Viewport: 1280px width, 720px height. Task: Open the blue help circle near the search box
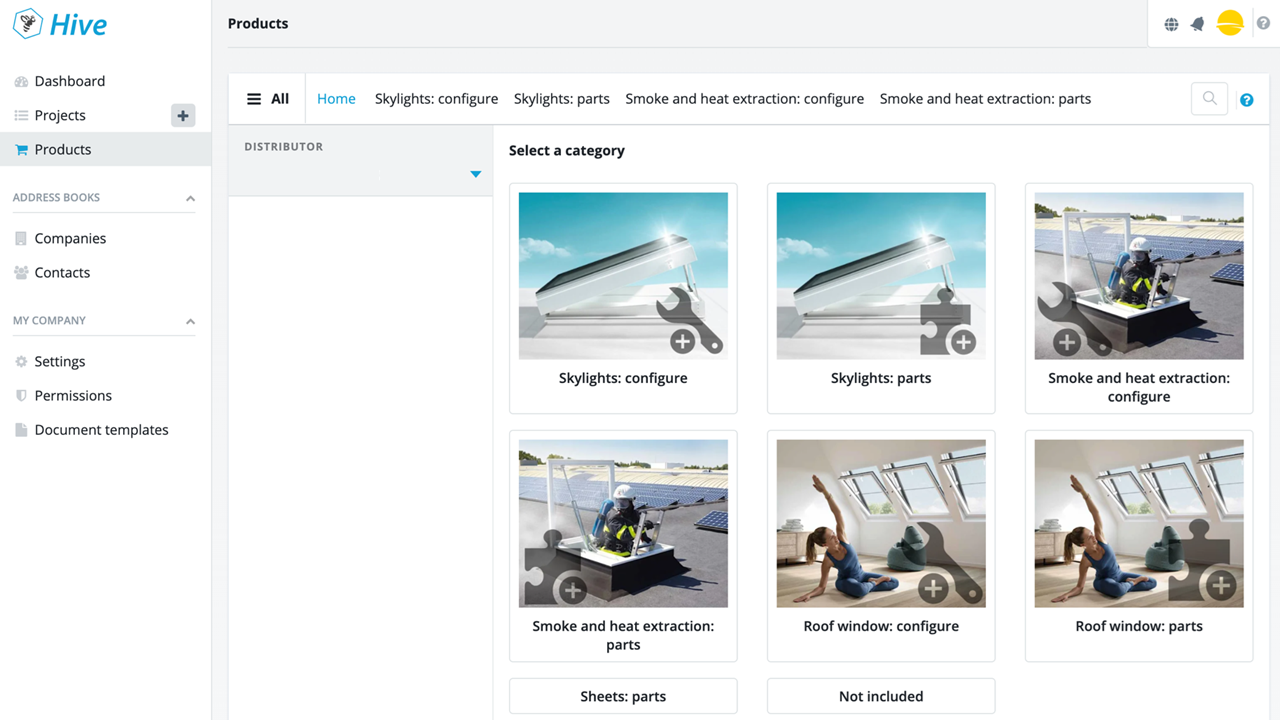pyautogui.click(x=1246, y=99)
